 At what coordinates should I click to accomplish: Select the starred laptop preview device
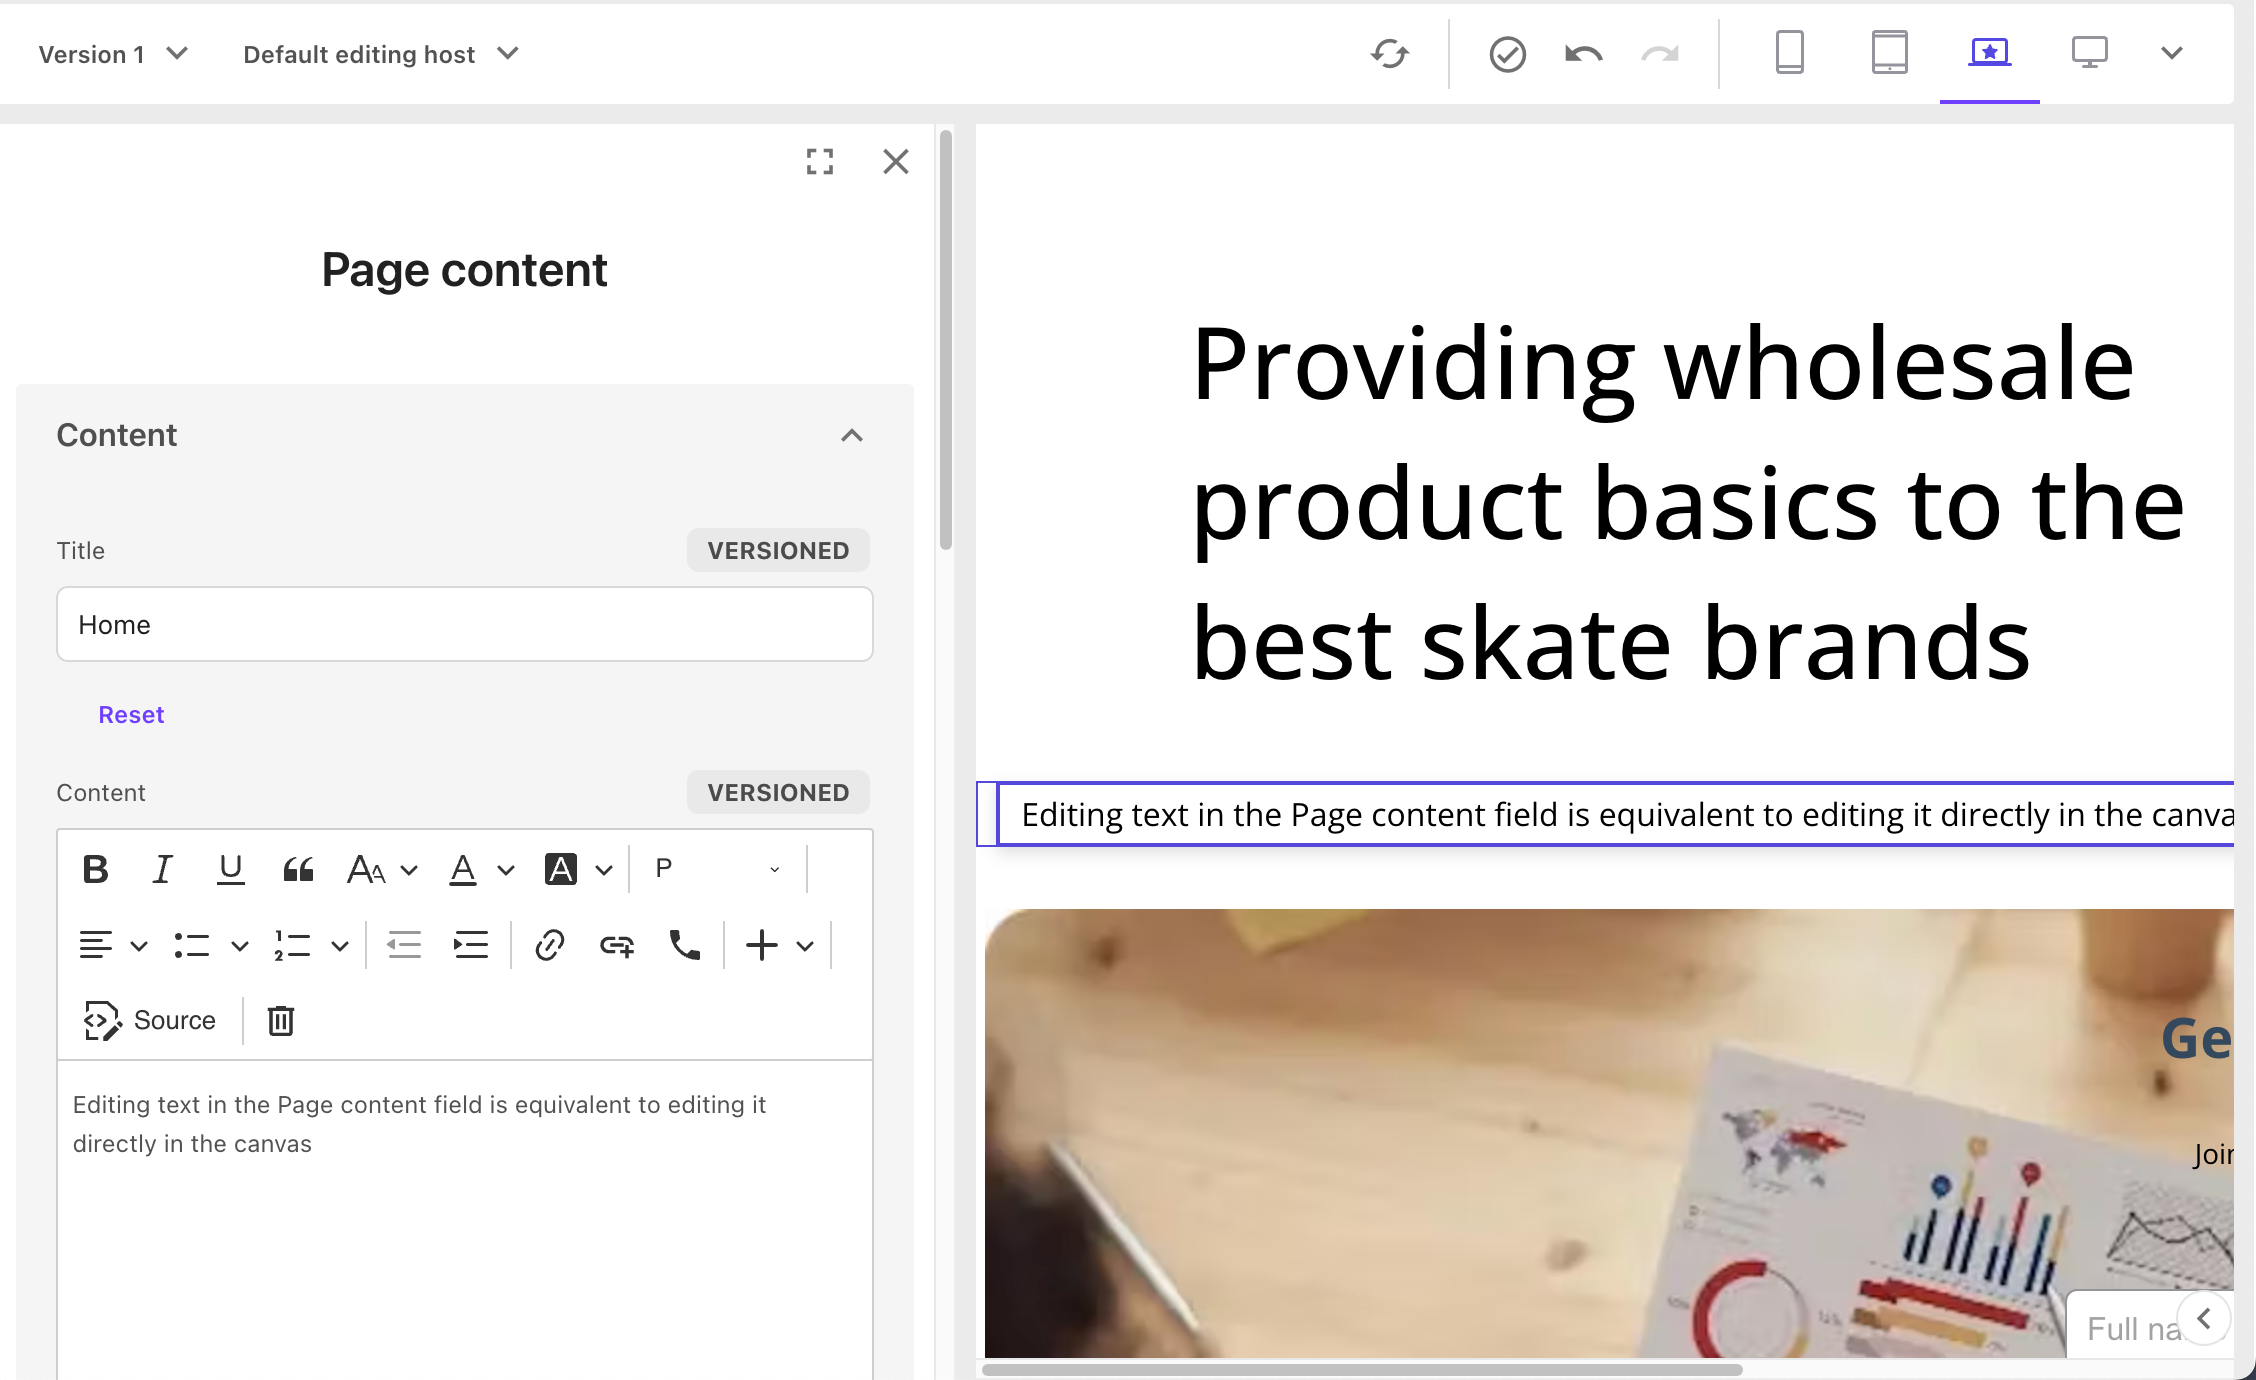tap(1990, 52)
